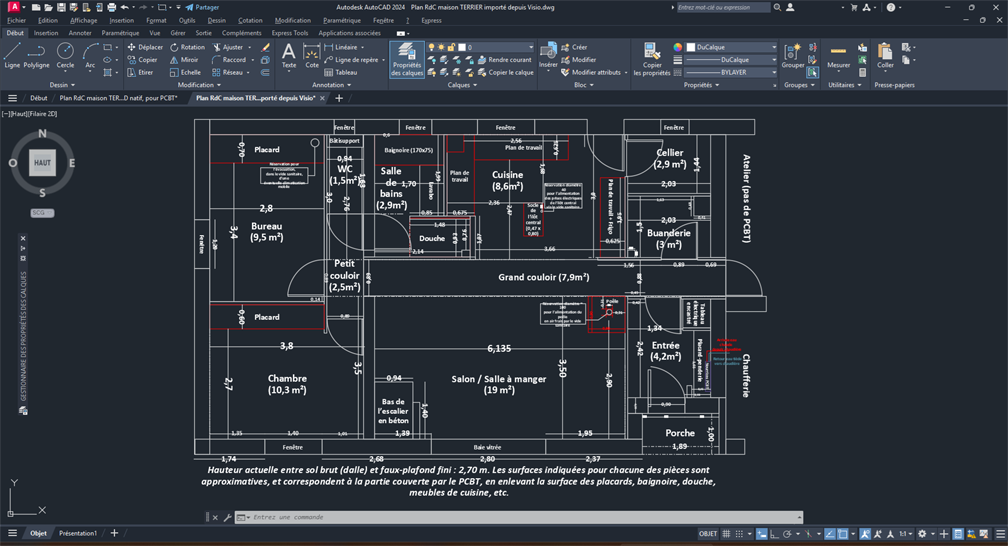Click the Mesurer tool
1008x546 pixels.
tap(838, 55)
